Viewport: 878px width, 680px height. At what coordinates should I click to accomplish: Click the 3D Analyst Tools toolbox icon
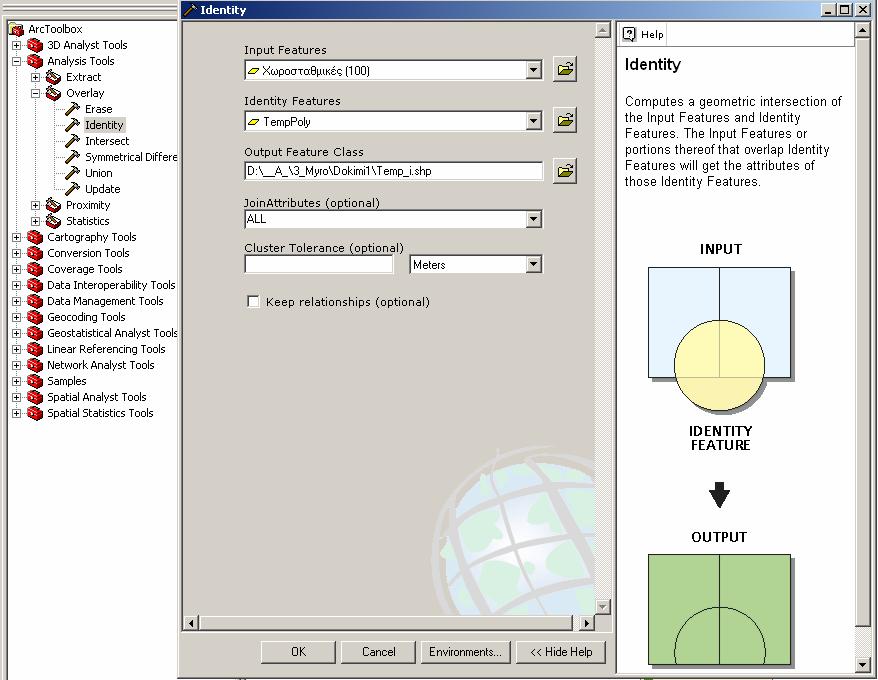(x=35, y=45)
